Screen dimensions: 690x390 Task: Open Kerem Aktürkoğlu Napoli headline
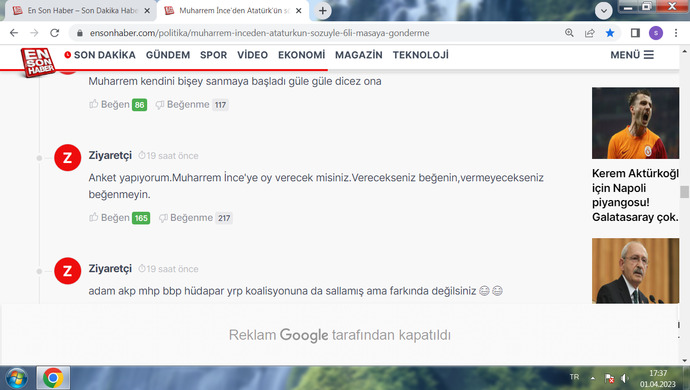coord(635,195)
